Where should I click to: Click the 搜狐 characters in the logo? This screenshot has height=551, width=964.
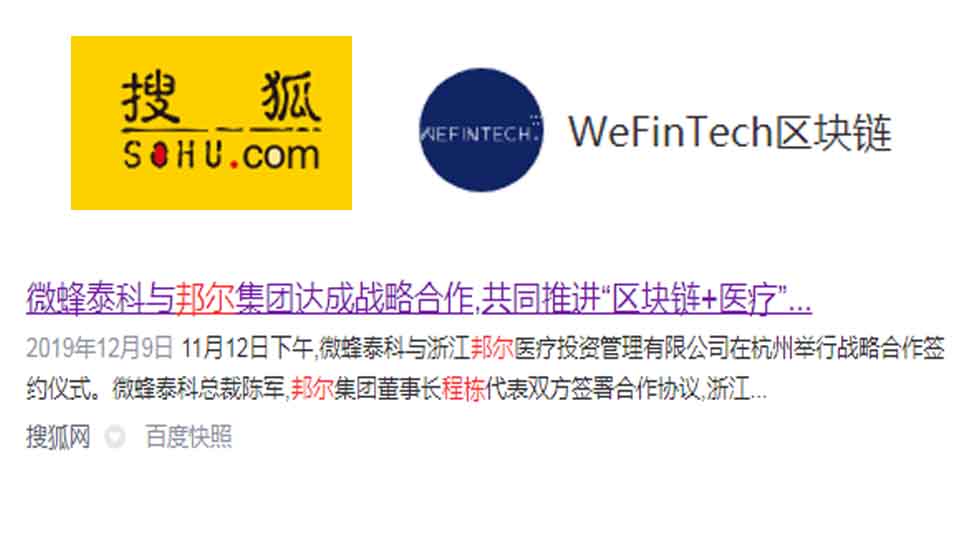click(x=220, y=97)
